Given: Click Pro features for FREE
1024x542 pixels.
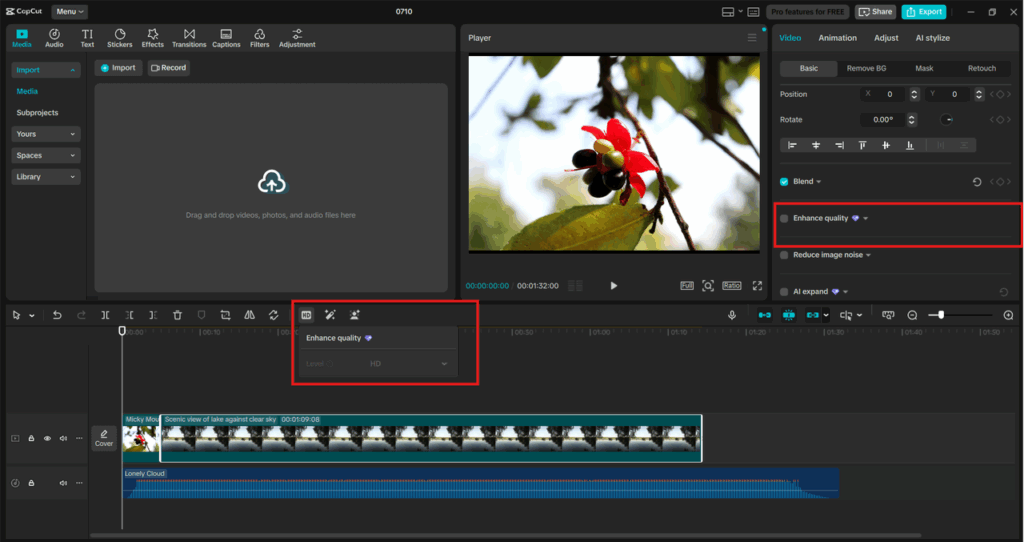Looking at the screenshot, I should 807,12.
